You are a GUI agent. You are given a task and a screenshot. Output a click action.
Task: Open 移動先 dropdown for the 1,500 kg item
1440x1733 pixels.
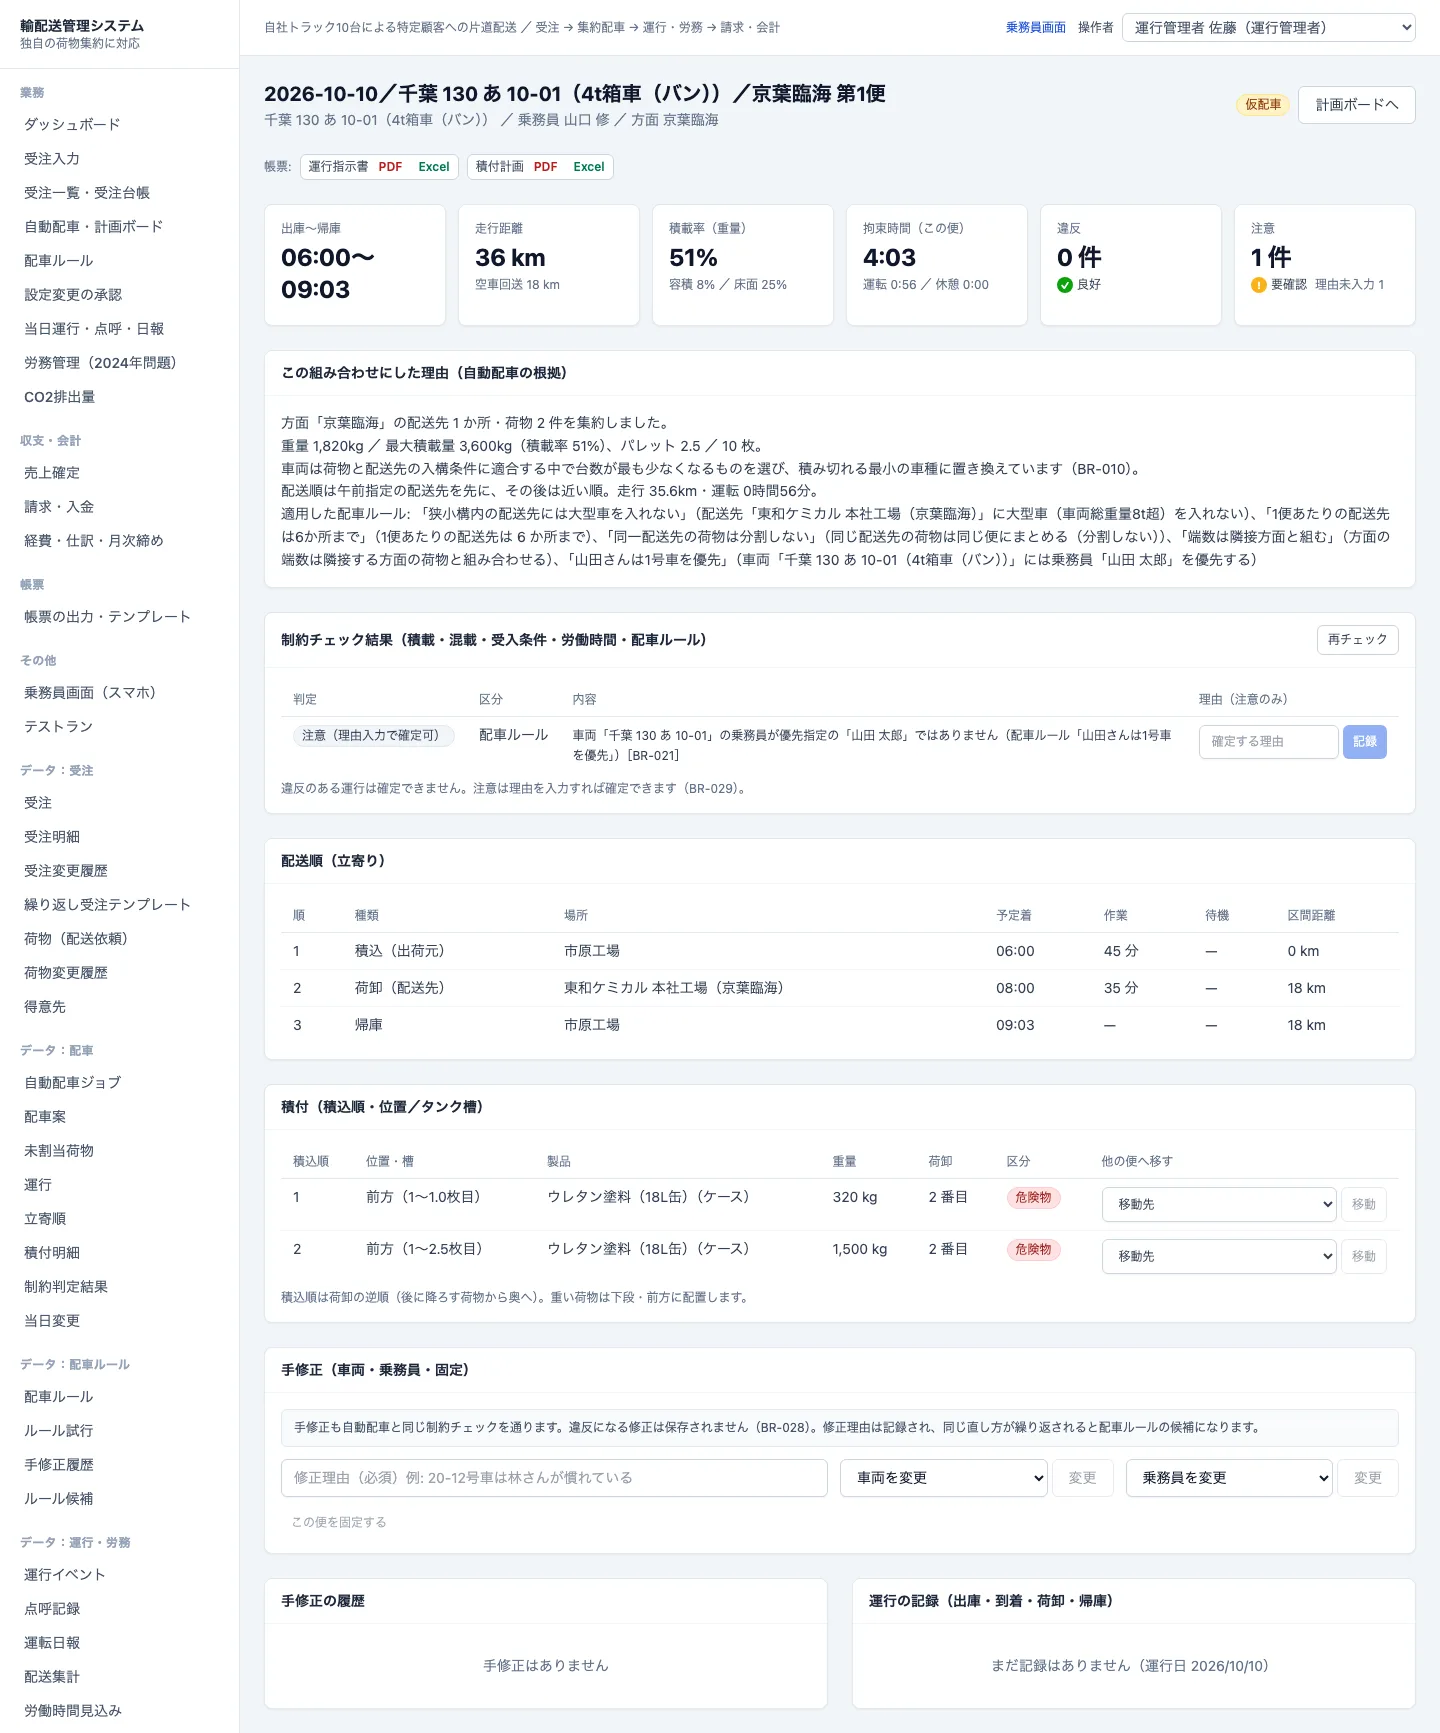[x=1220, y=1256]
